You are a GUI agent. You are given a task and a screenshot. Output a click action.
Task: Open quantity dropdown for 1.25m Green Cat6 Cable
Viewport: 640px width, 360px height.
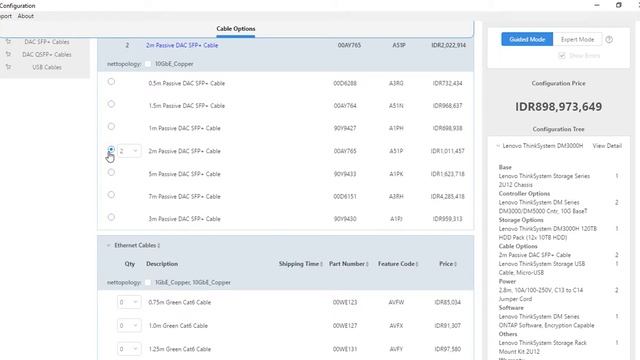click(129, 349)
